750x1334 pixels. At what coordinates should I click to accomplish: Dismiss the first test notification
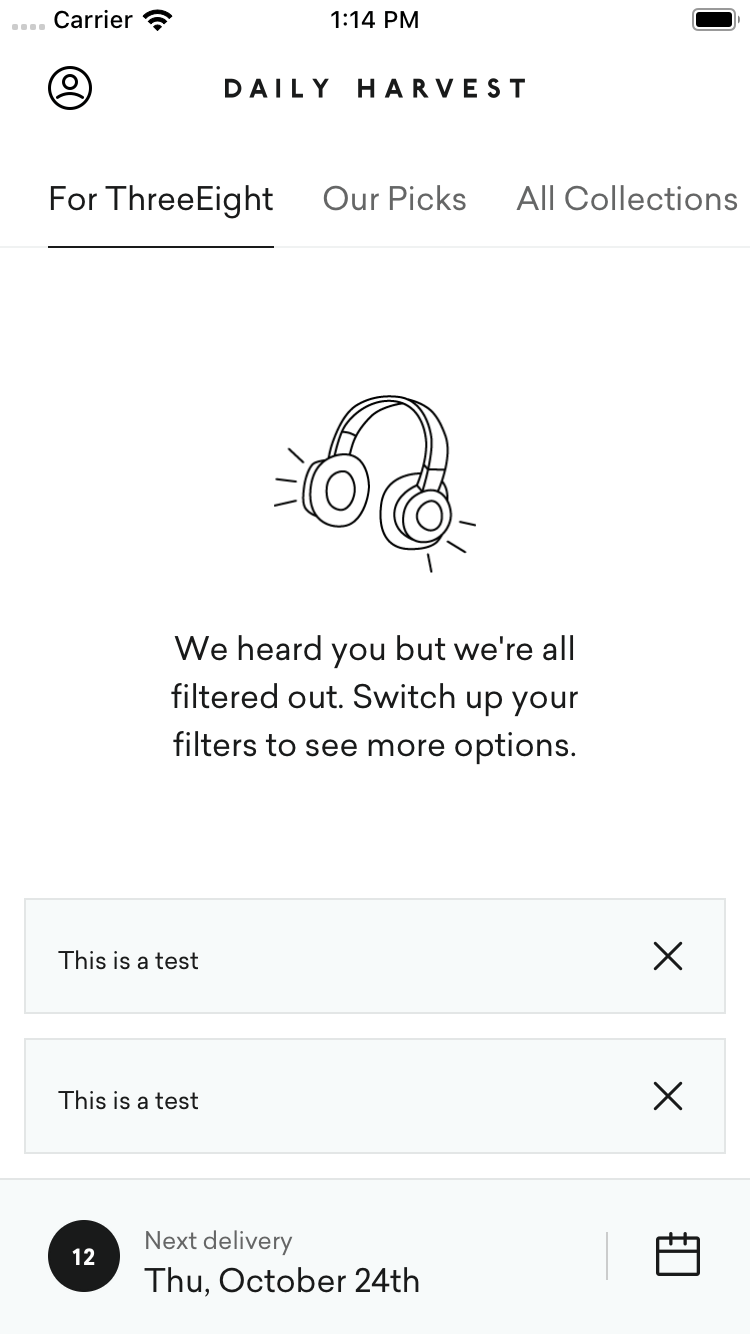[x=668, y=957]
